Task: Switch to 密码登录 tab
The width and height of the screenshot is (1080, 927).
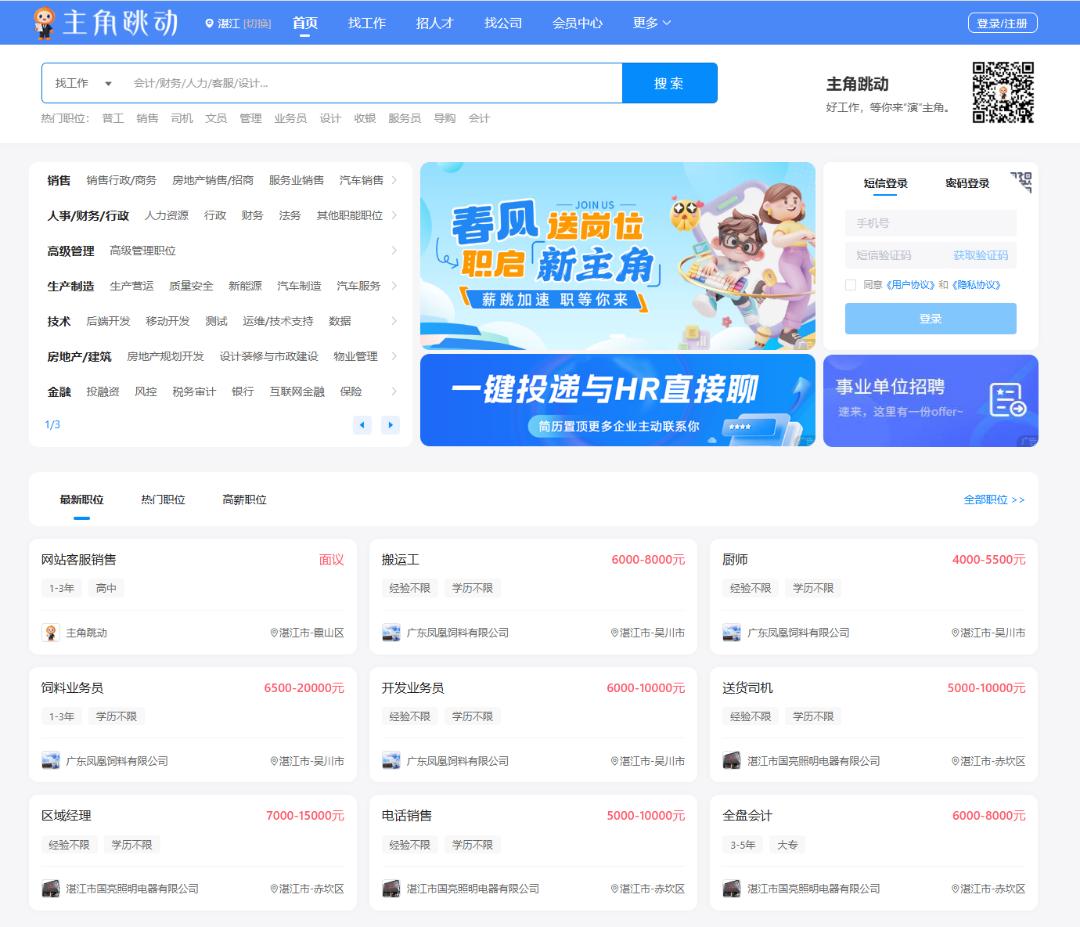Action: point(967,183)
